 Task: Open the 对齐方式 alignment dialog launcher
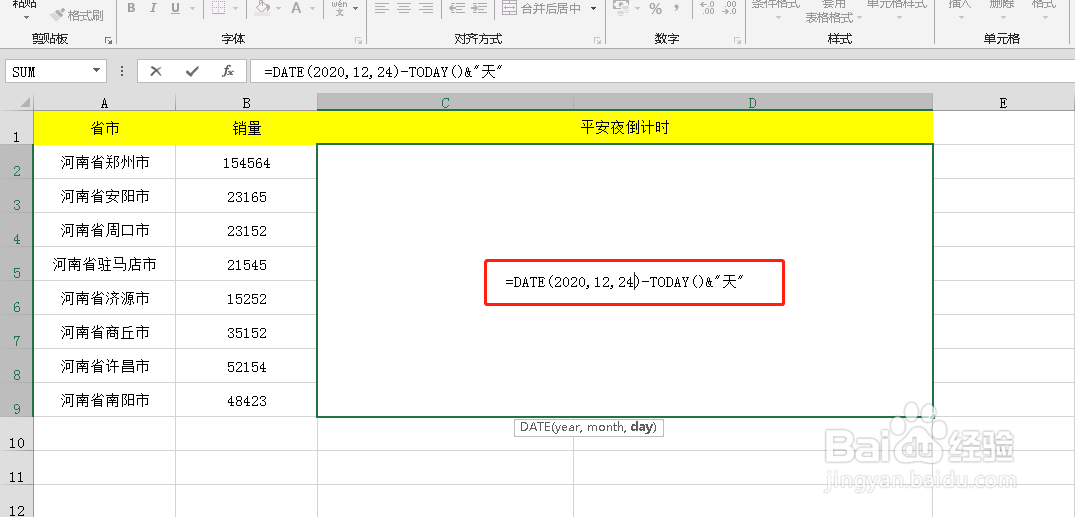pyautogui.click(x=598, y=40)
